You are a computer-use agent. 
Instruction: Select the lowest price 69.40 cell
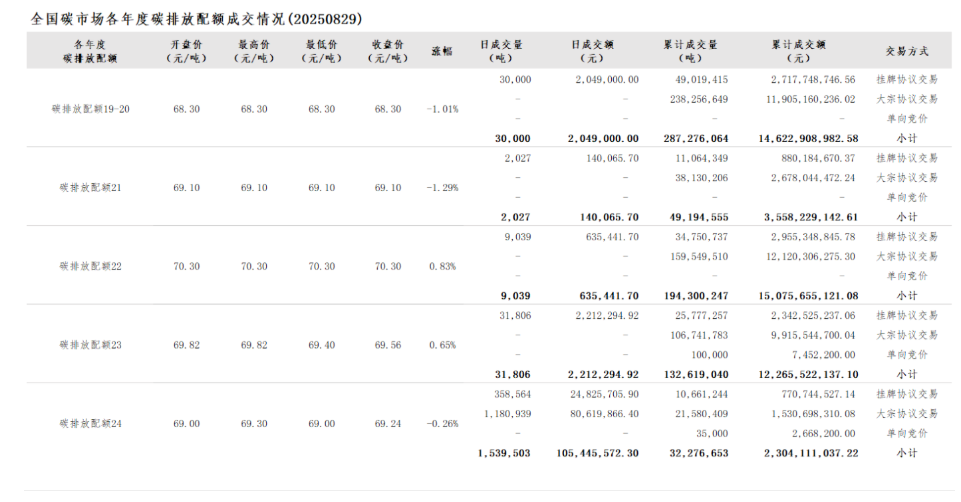tap(321, 345)
